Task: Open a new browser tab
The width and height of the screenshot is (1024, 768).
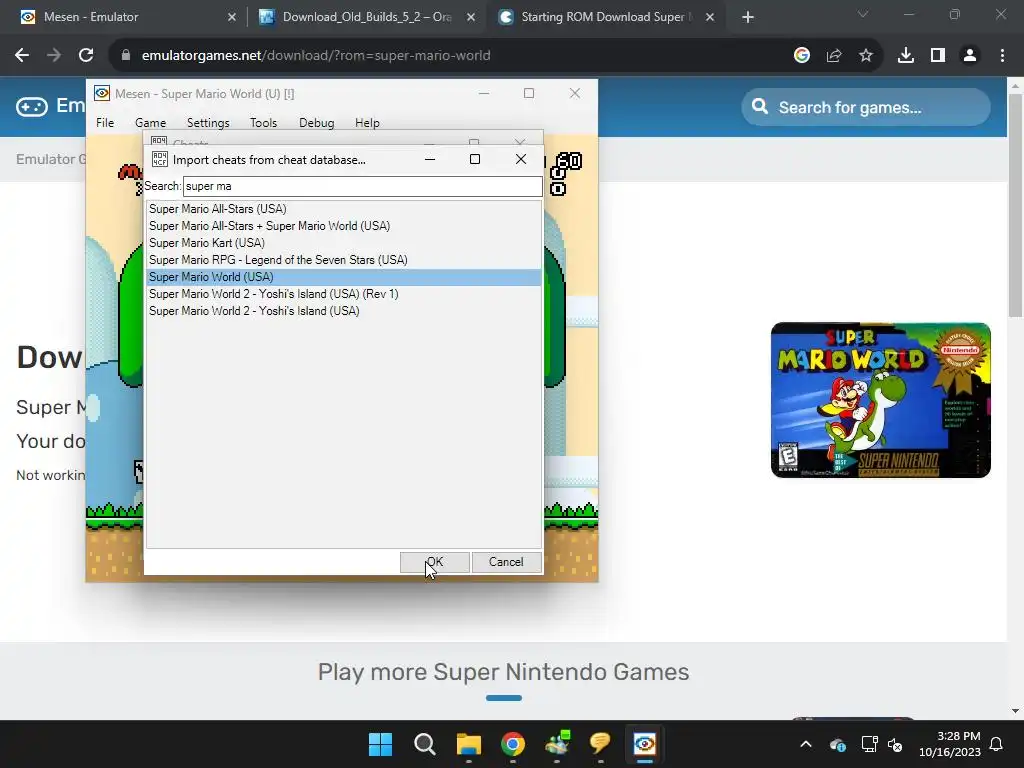Action: [748, 17]
